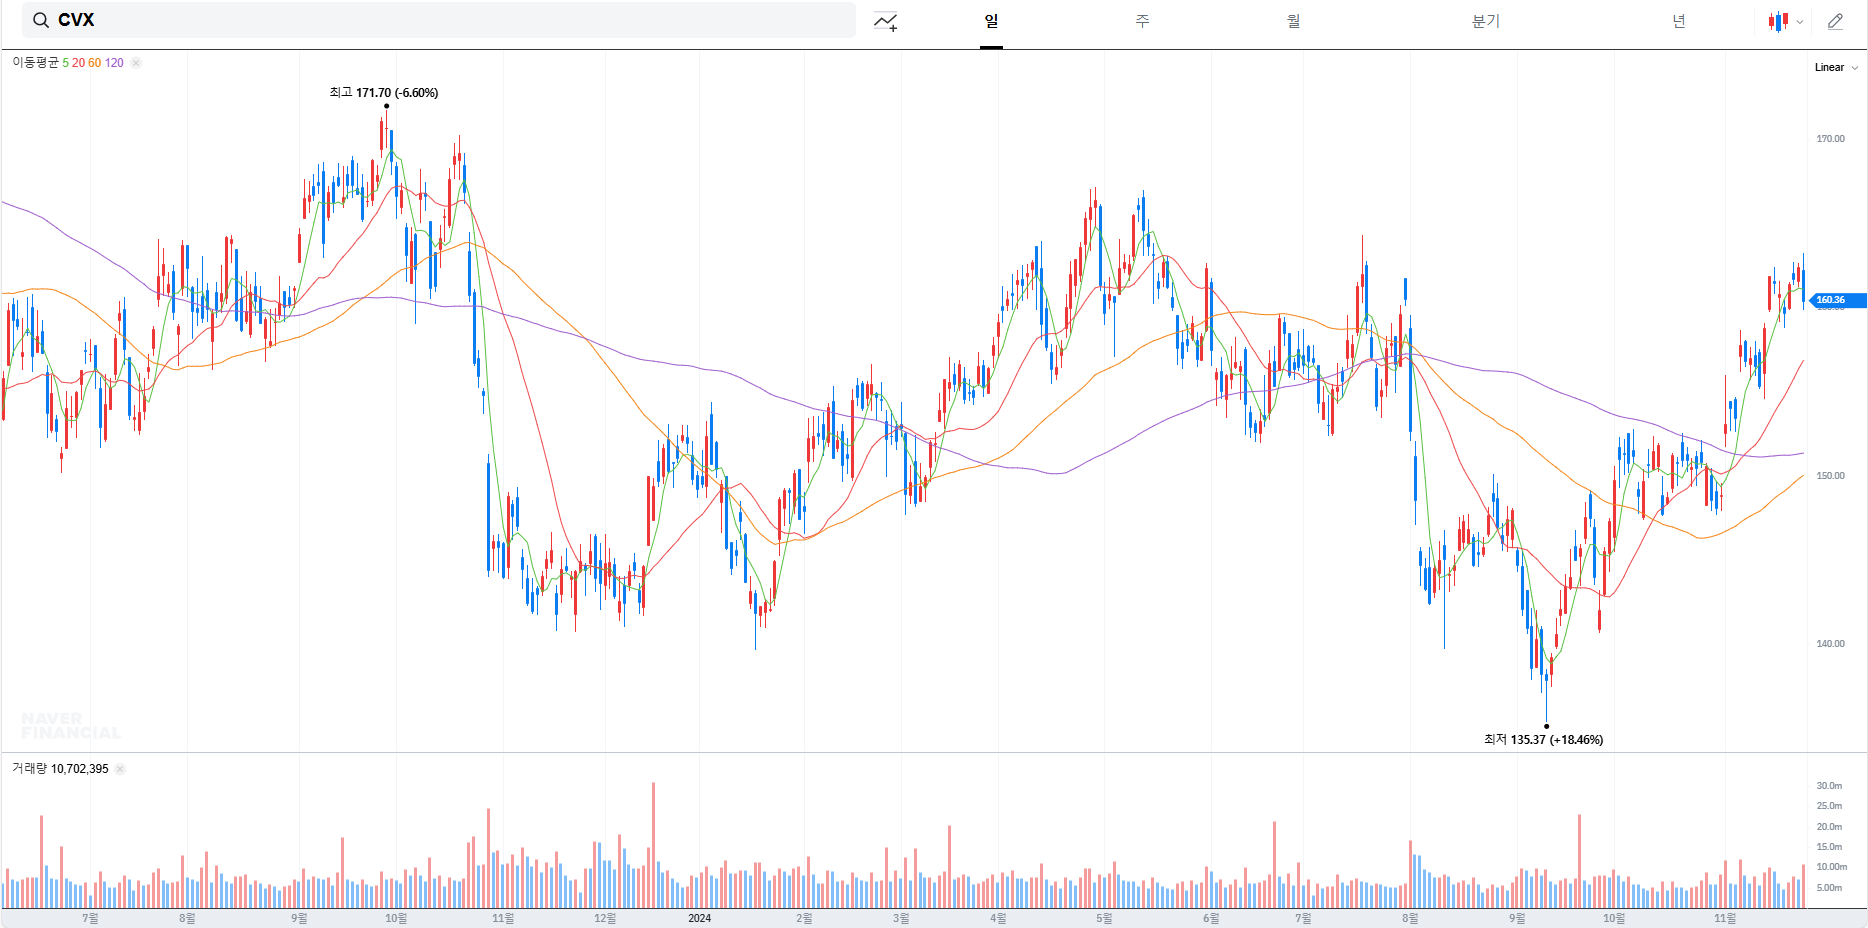Click the 최저 135.37 low marker label
This screenshot has width=1868, height=928.
click(1543, 740)
